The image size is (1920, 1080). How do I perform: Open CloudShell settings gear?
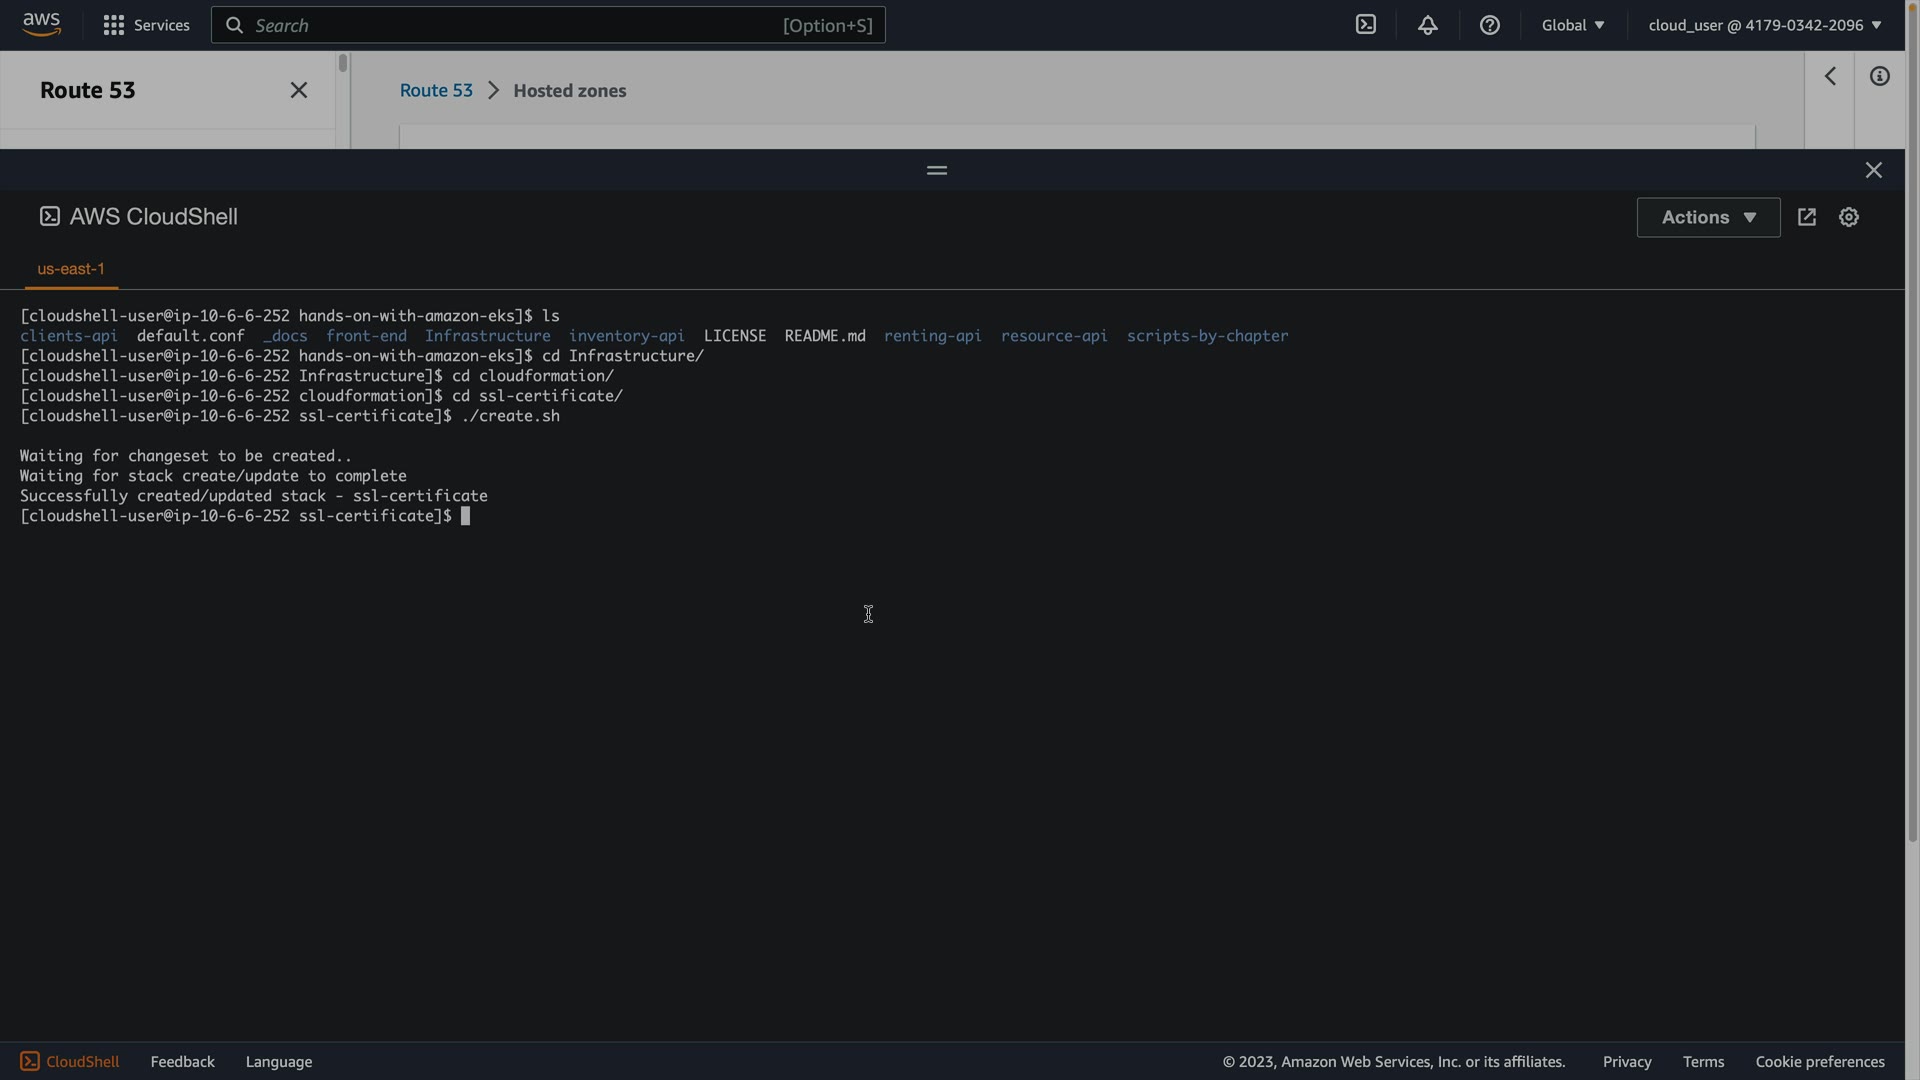pos(1849,217)
